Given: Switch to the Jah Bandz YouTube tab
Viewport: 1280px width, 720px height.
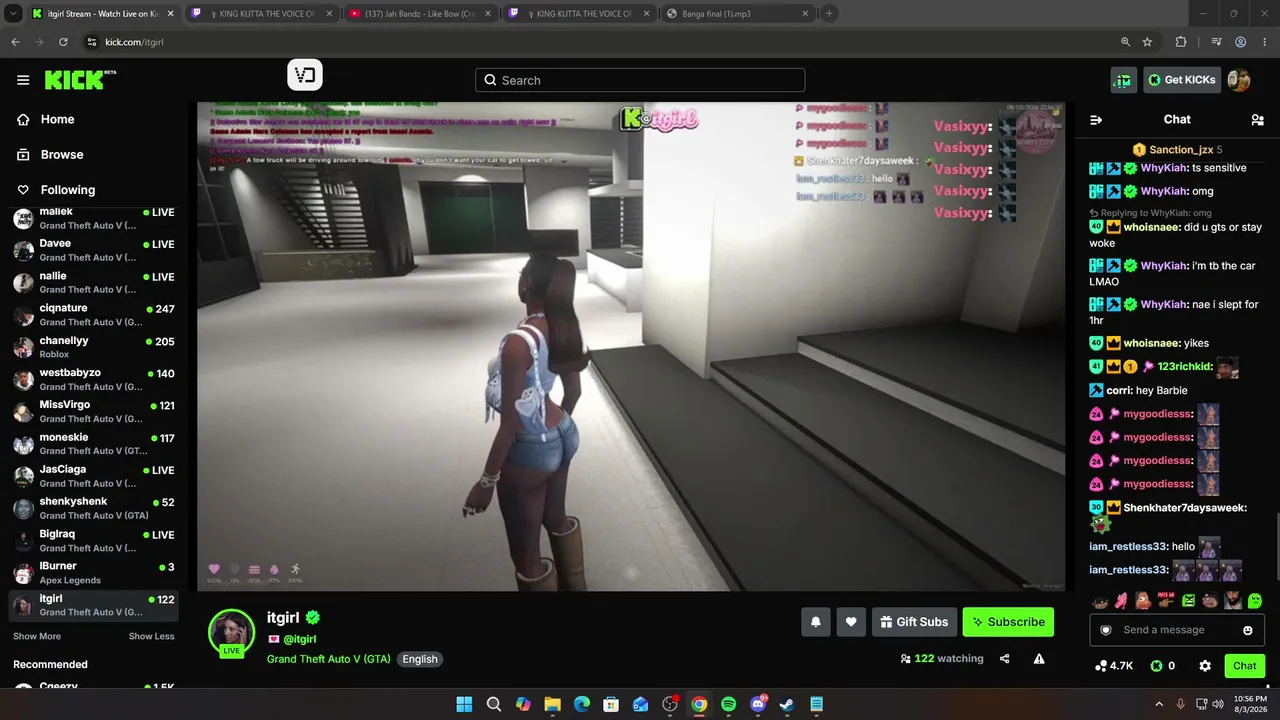Looking at the screenshot, I should tap(420, 14).
